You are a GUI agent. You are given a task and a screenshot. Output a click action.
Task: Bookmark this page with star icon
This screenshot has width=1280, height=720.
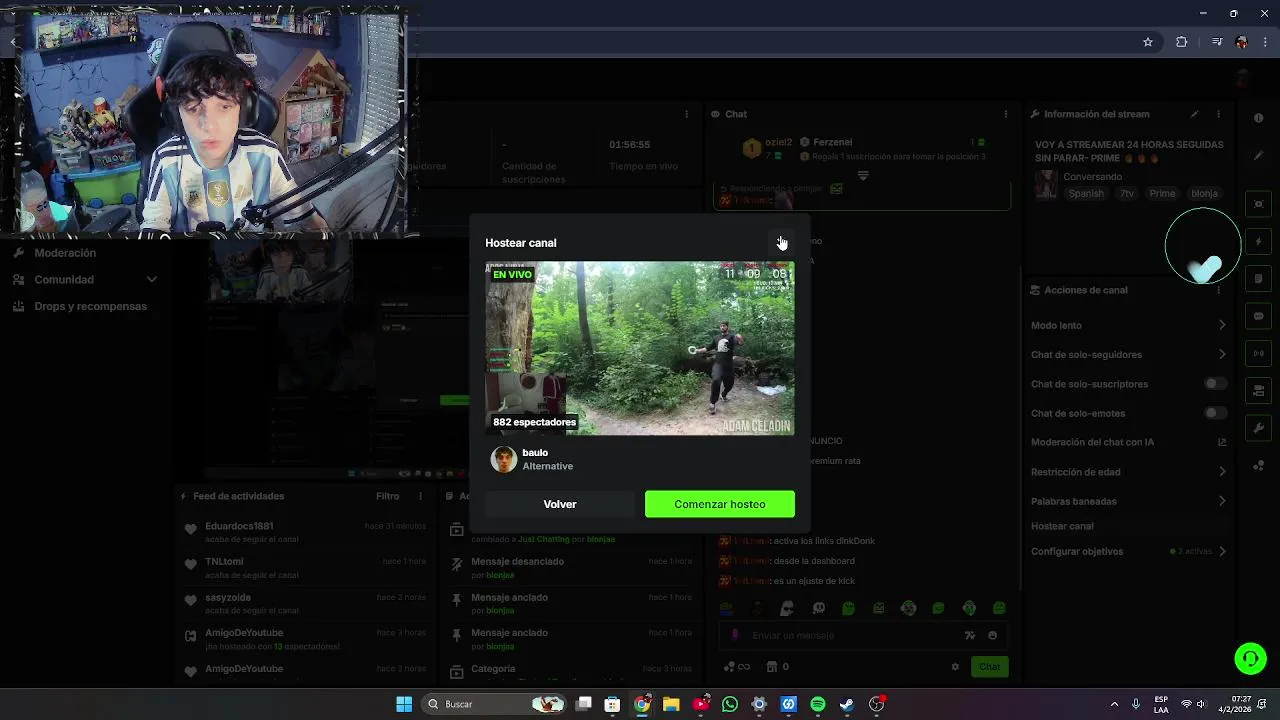(x=1148, y=42)
